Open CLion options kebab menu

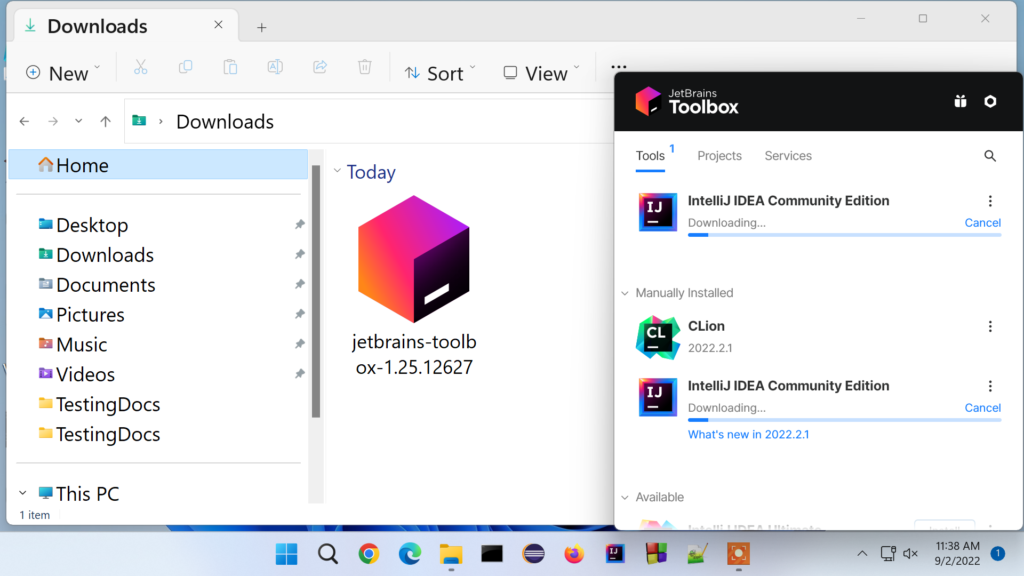tap(990, 326)
